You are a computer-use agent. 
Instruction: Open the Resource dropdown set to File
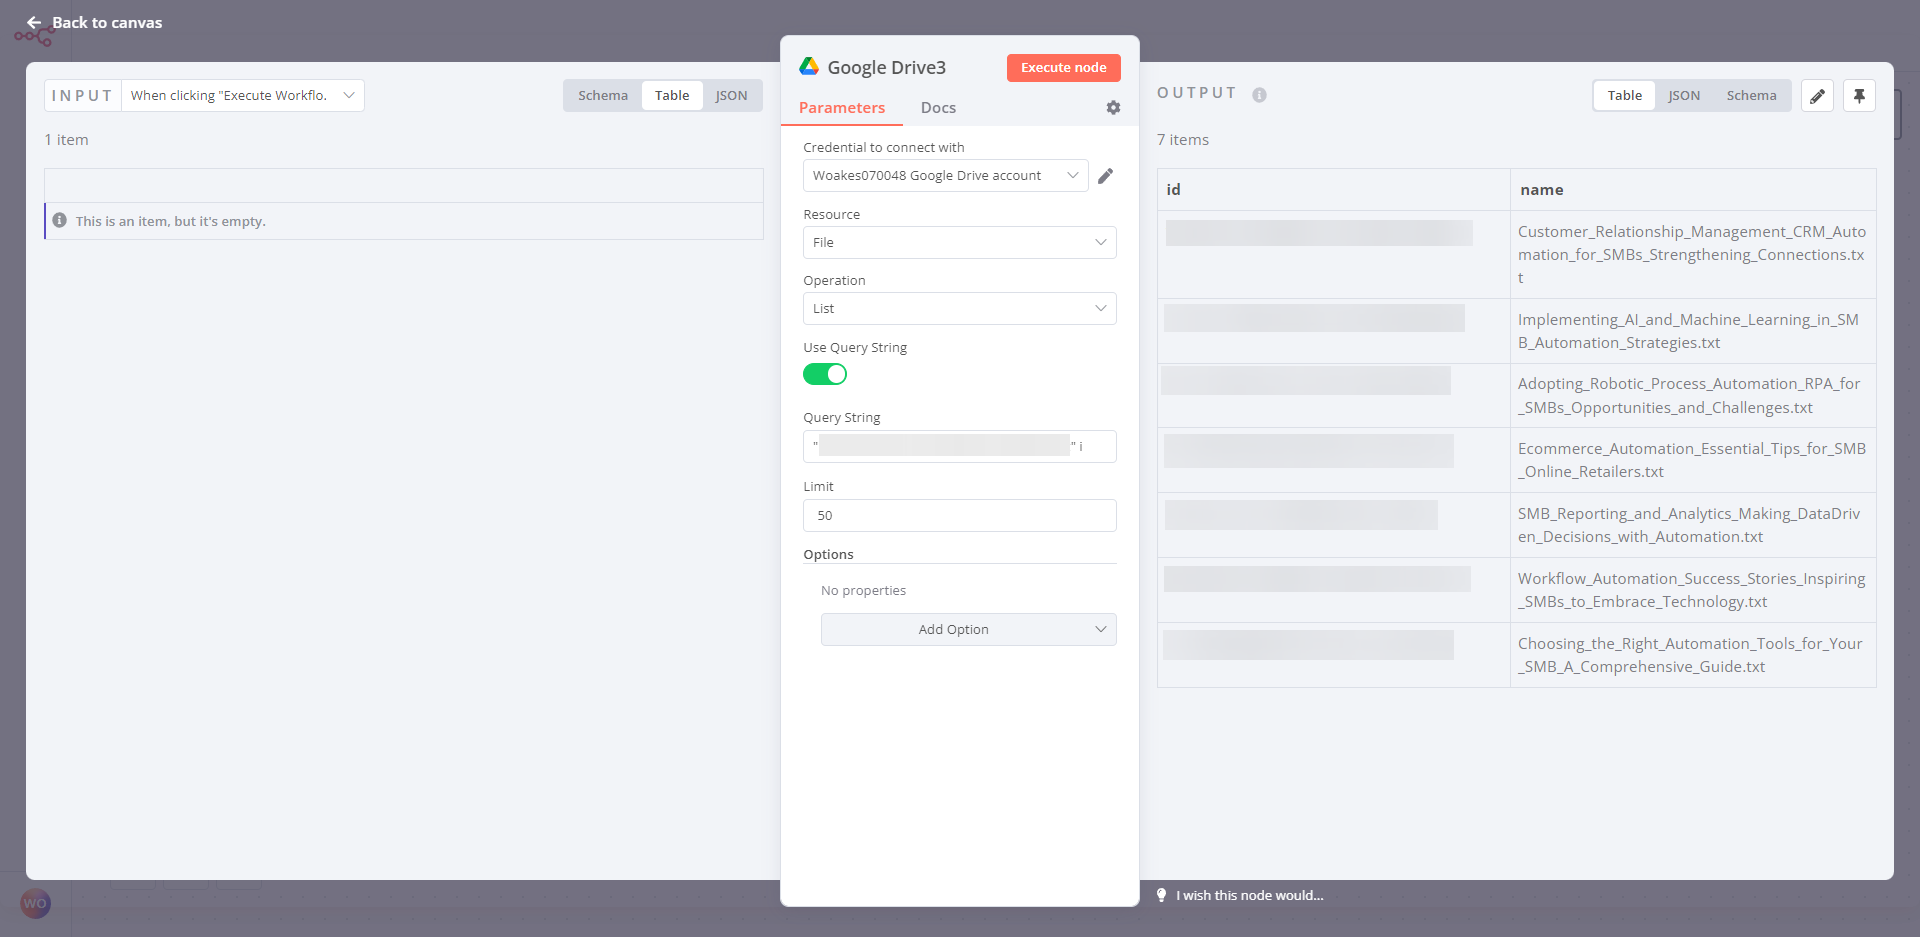tap(959, 243)
